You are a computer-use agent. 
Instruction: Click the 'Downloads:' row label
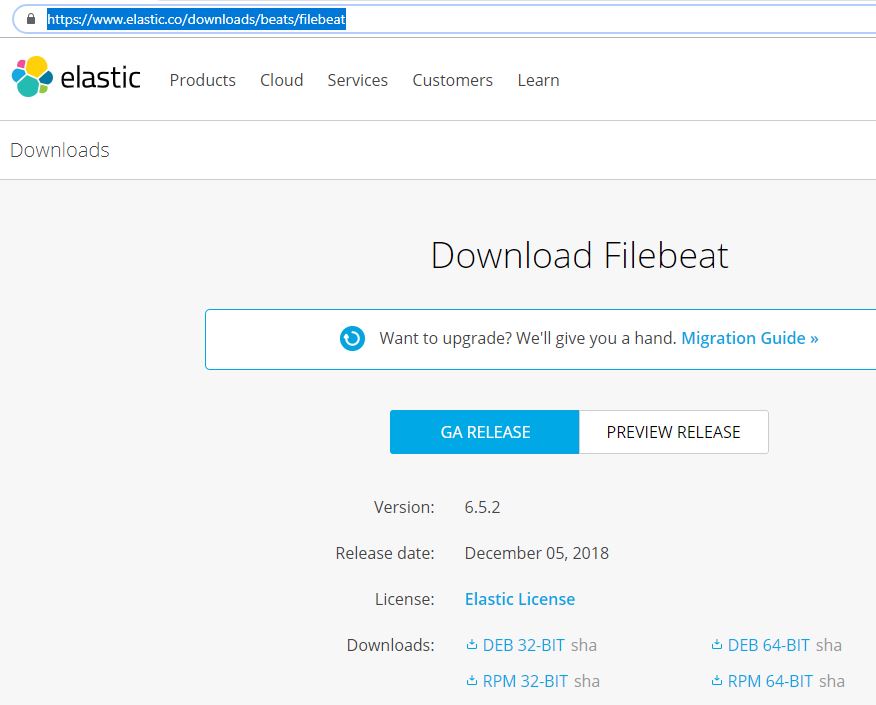pyautogui.click(x=391, y=645)
